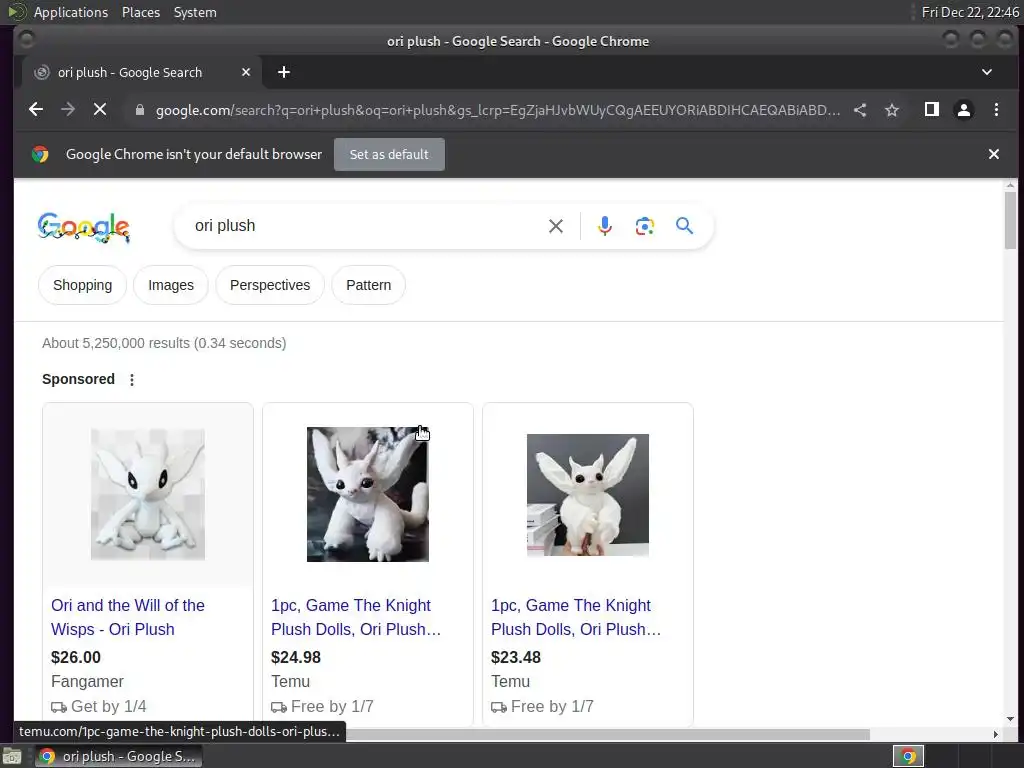Filter results by Shopping
The height and width of the screenshot is (768, 1024).
point(82,285)
